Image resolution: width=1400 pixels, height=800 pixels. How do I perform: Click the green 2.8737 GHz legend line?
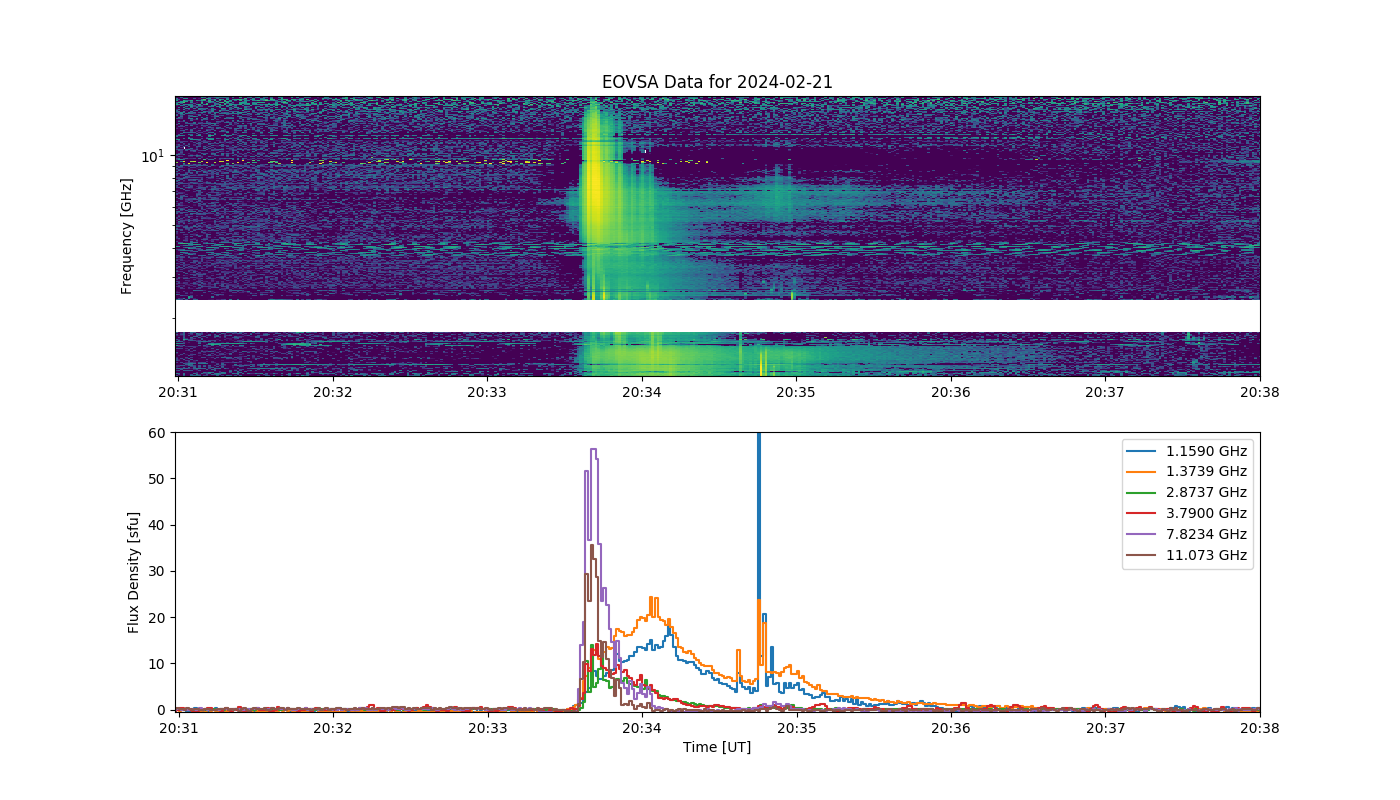(1142, 493)
